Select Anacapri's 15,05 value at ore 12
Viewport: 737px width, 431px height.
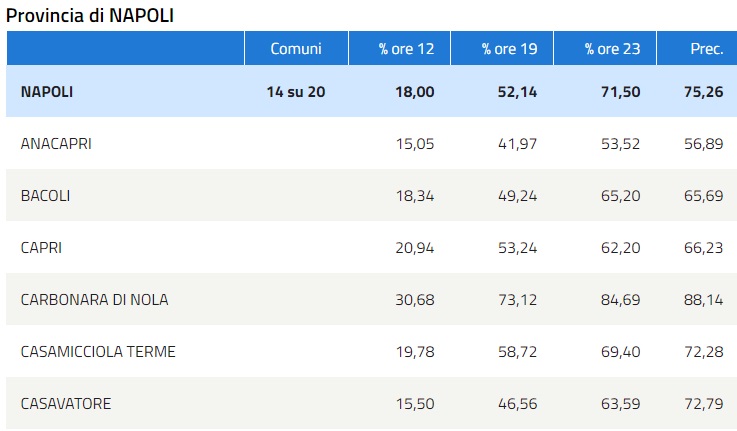pyautogui.click(x=415, y=144)
